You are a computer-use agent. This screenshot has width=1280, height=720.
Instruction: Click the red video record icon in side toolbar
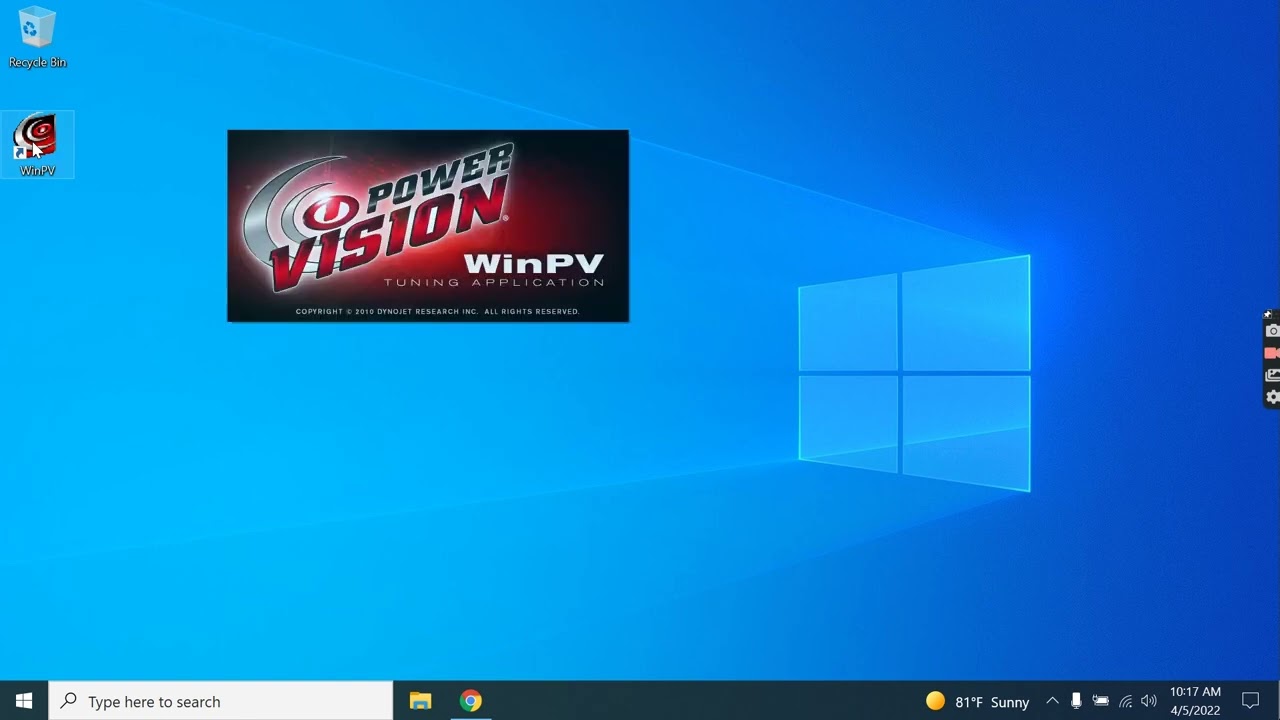[1272, 353]
